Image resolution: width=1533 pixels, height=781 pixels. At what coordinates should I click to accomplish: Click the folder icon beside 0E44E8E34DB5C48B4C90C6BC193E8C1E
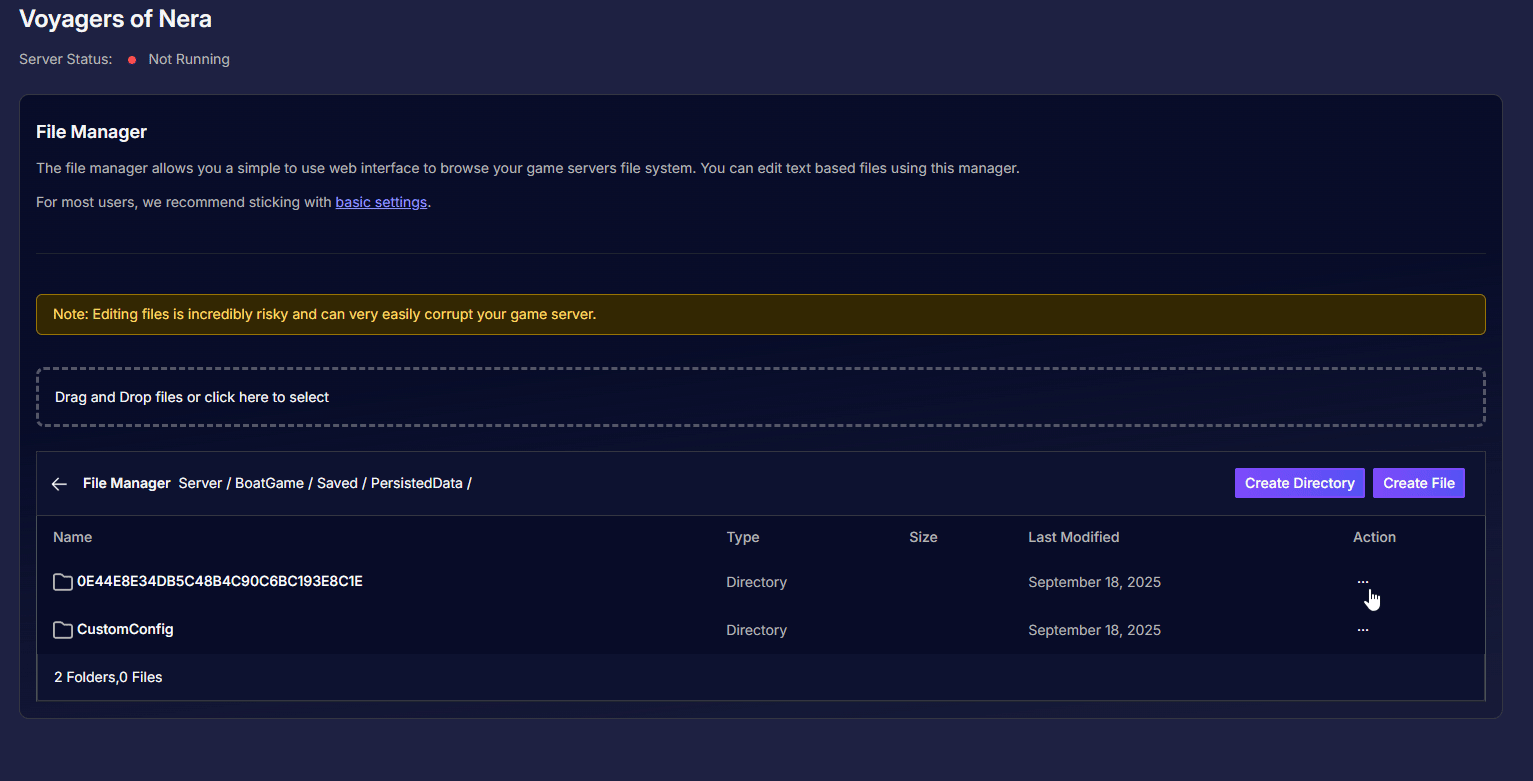pos(63,582)
